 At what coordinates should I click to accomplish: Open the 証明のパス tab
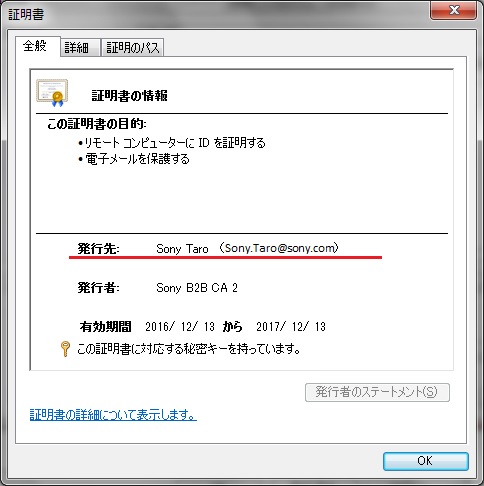coord(133,48)
